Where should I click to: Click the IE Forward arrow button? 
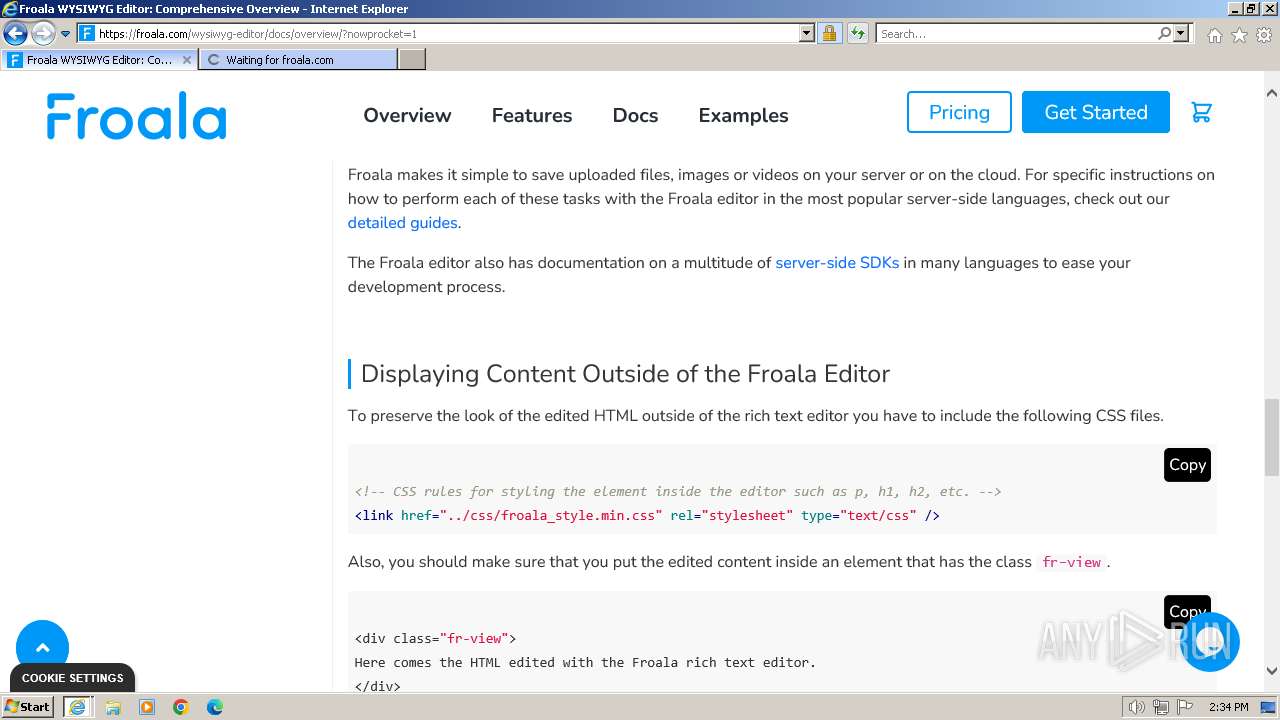tap(43, 33)
